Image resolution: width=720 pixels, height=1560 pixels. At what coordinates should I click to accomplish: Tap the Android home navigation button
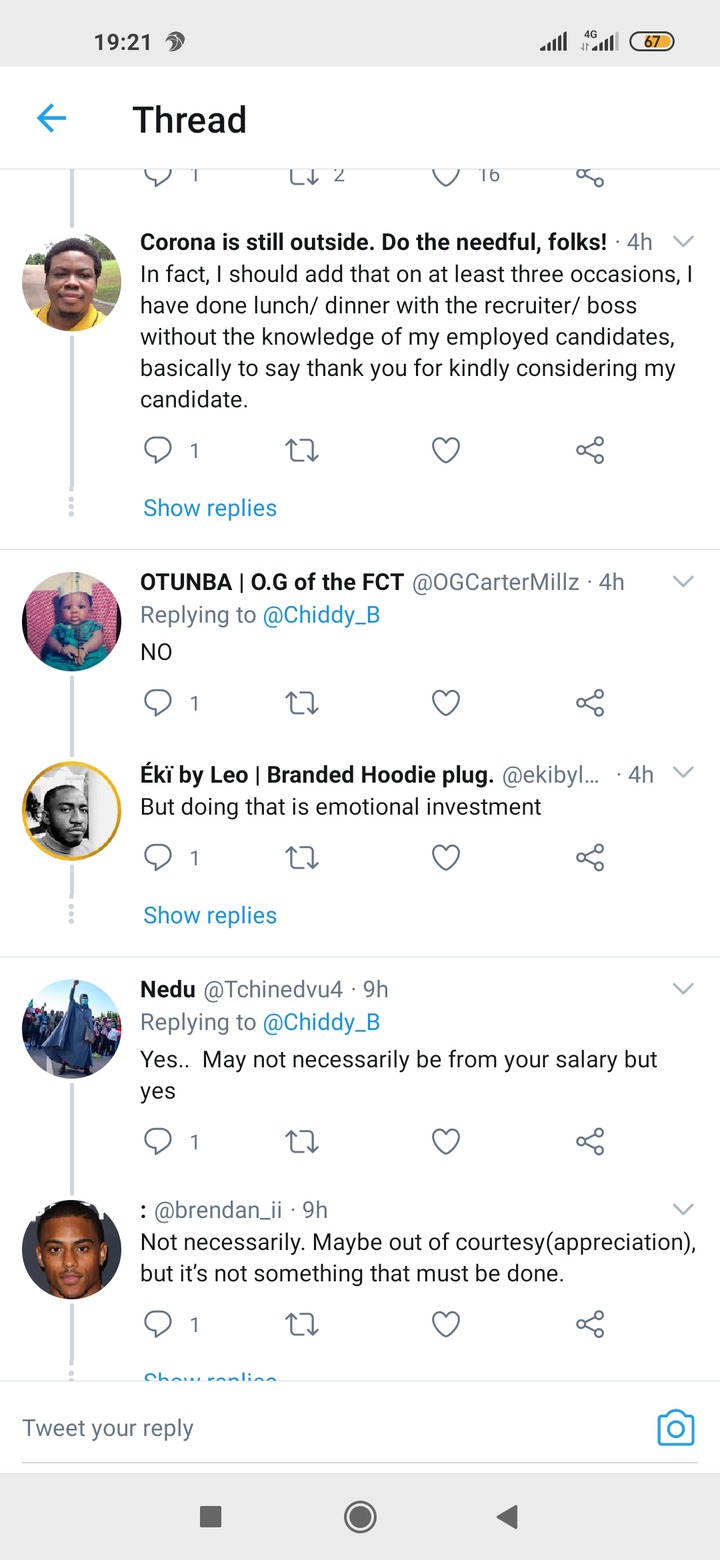[360, 1517]
